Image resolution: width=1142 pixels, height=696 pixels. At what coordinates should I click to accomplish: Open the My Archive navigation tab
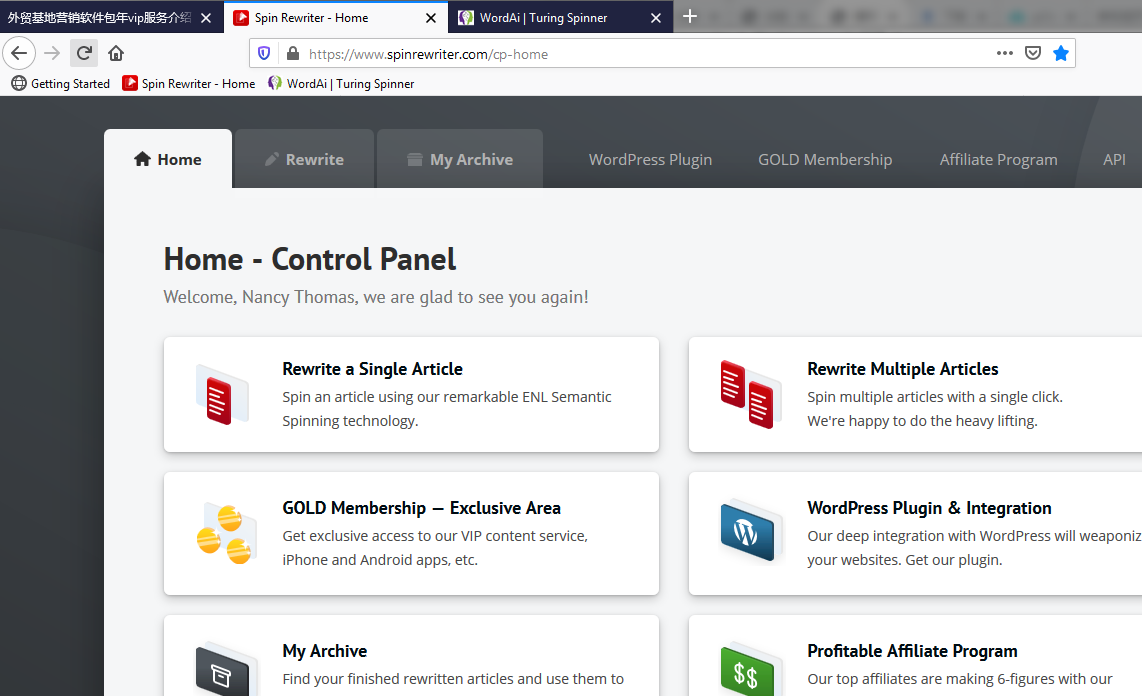pyautogui.click(x=460, y=159)
